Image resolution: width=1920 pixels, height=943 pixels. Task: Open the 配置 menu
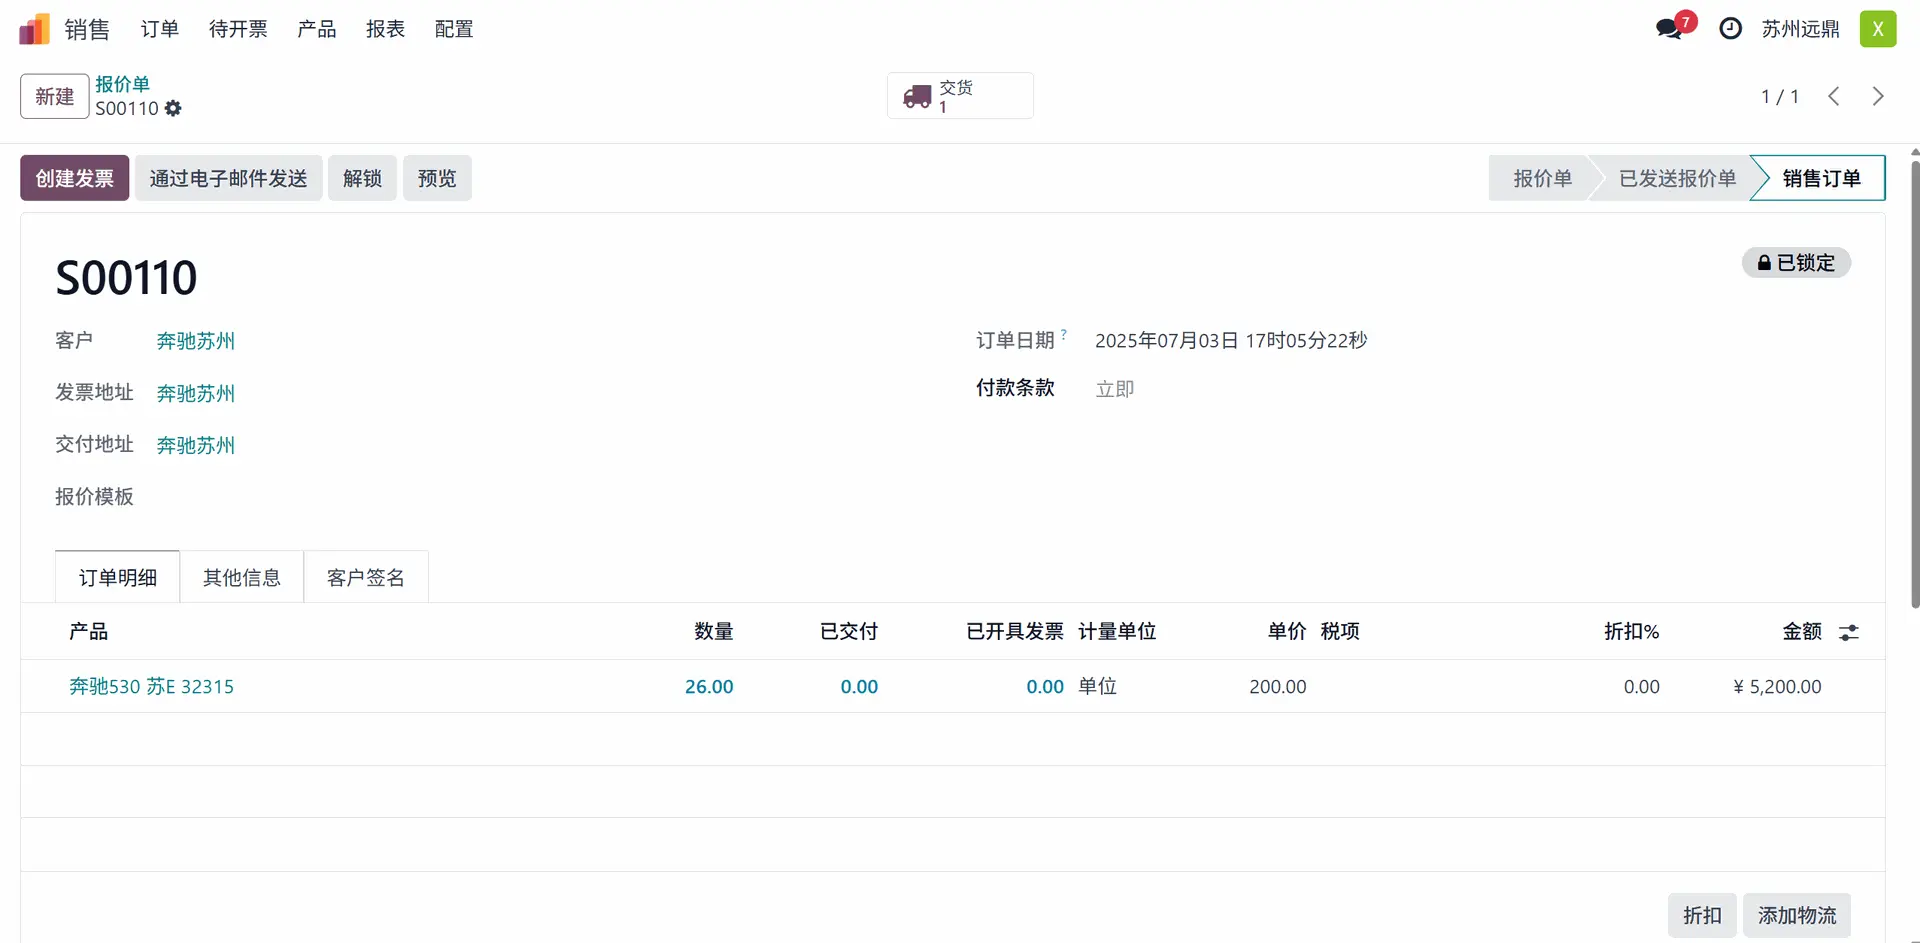click(x=454, y=29)
